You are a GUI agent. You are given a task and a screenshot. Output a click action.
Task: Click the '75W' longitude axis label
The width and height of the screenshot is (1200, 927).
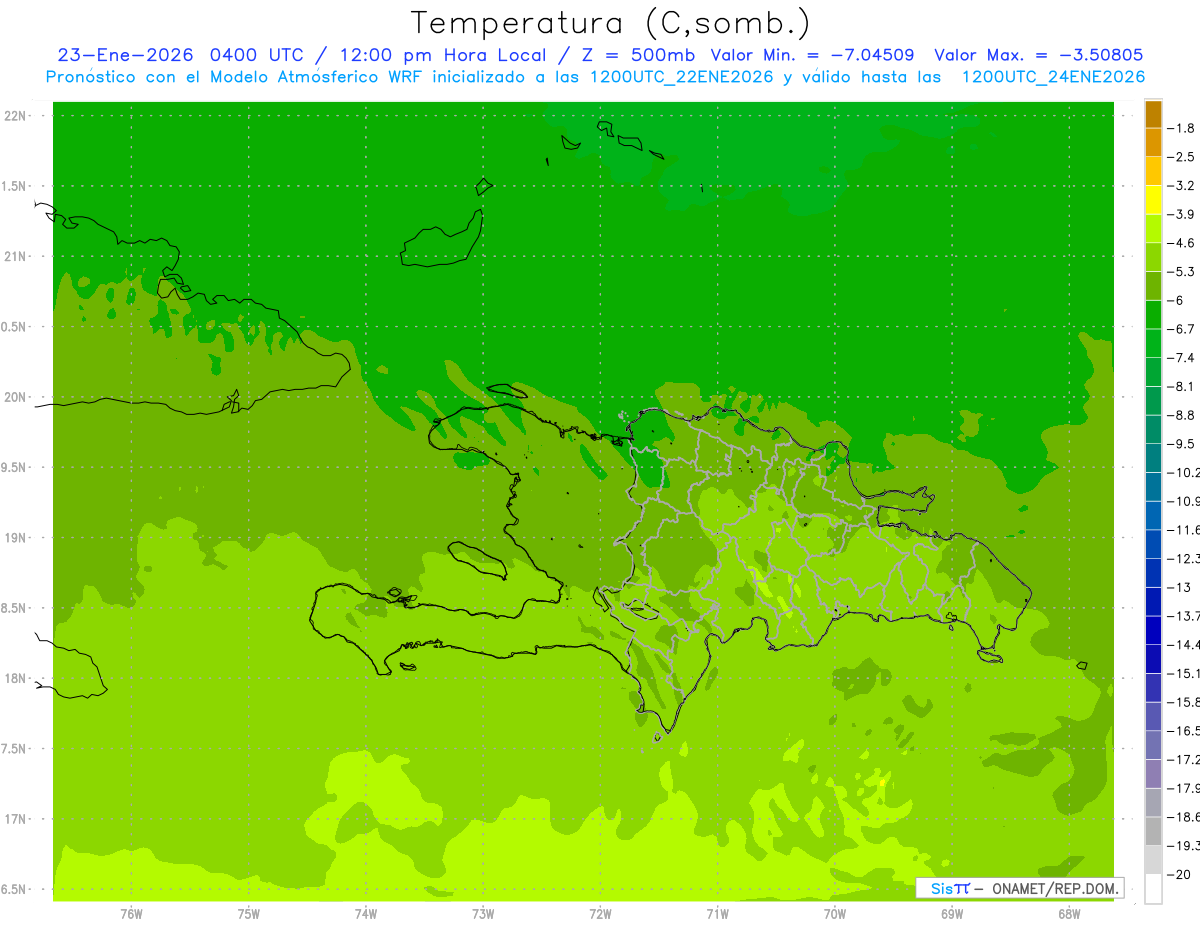[x=249, y=914]
